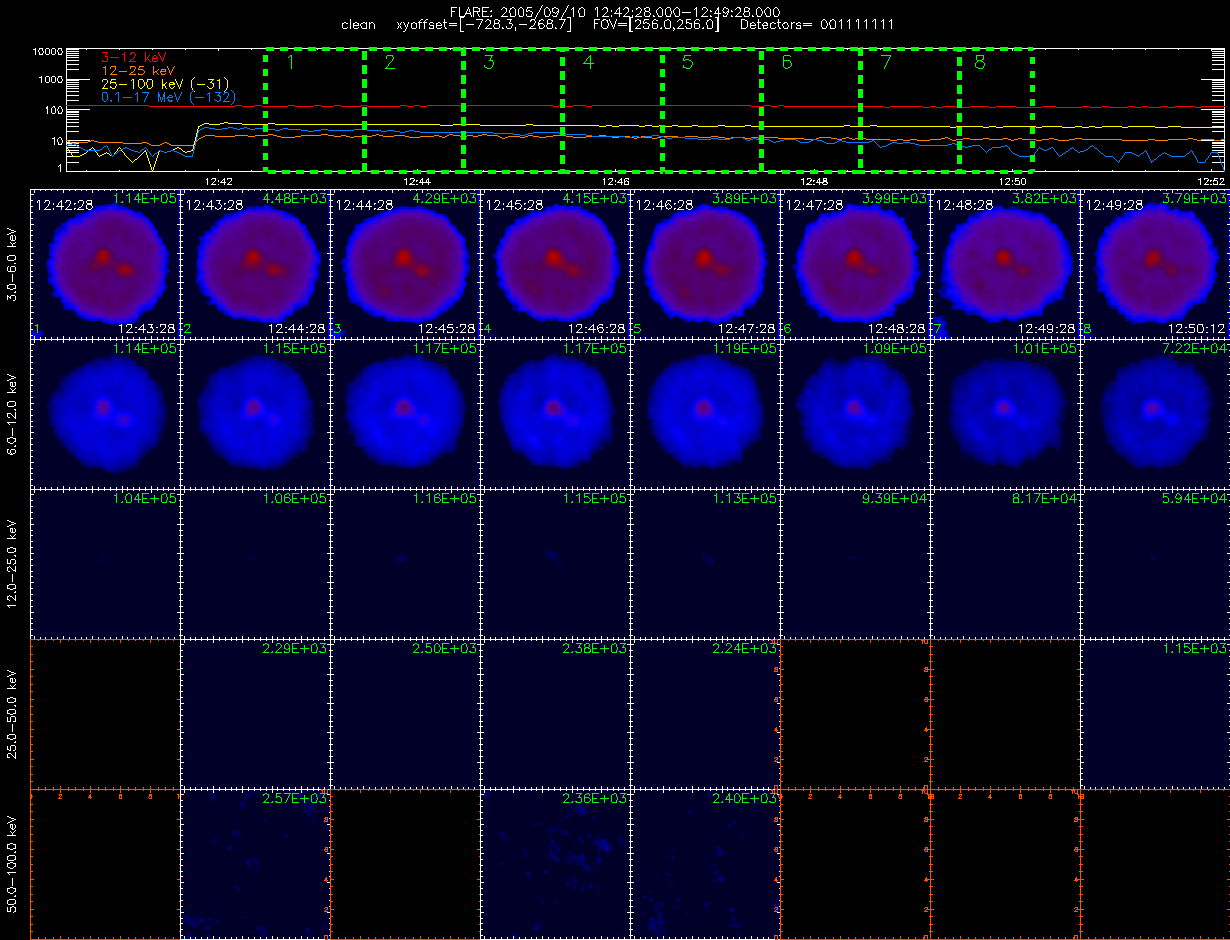Open the 6.0-12.0 keV image with peak 1.09E+05
1230x940 pixels.
click(x=855, y=414)
